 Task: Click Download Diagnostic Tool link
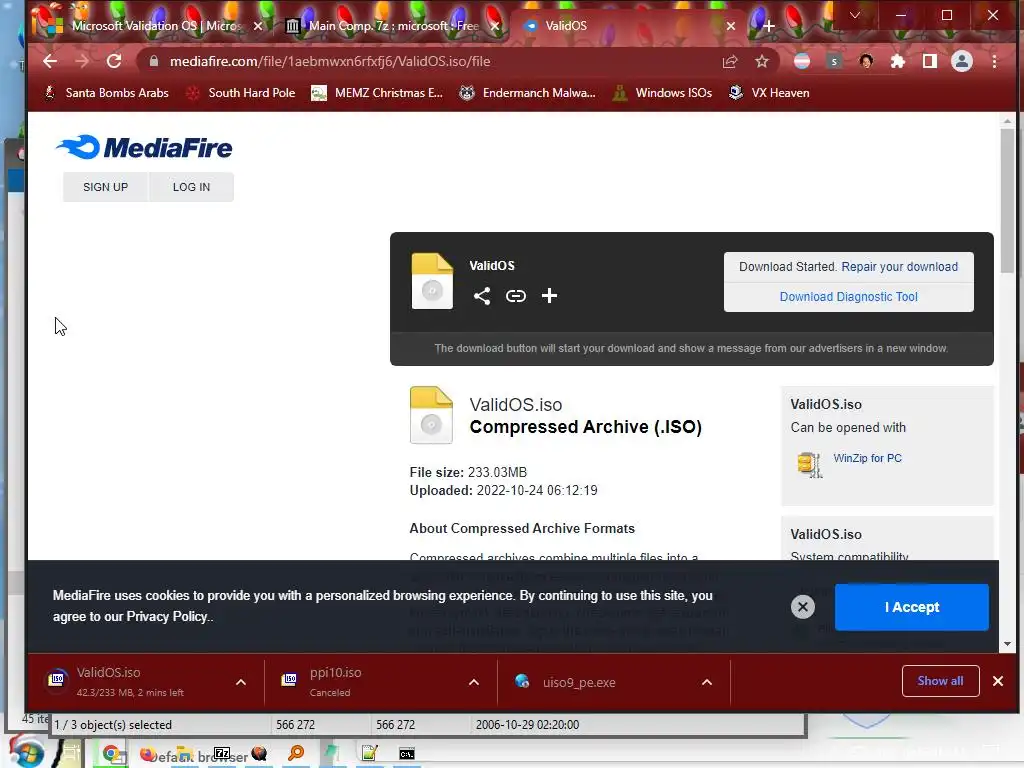[x=848, y=296]
